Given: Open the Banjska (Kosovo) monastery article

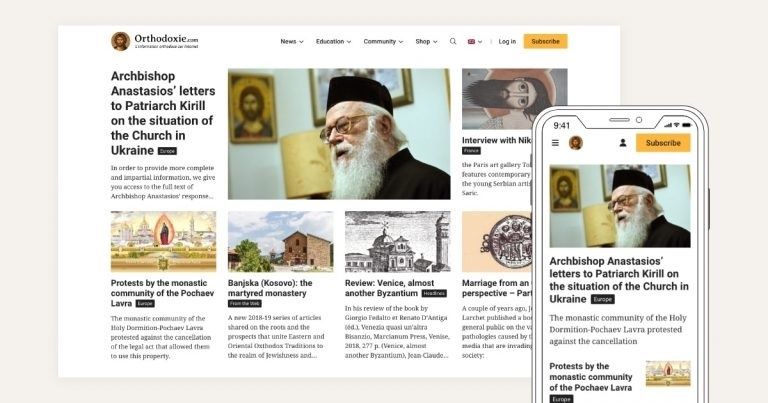Looking at the screenshot, I should 270,288.
